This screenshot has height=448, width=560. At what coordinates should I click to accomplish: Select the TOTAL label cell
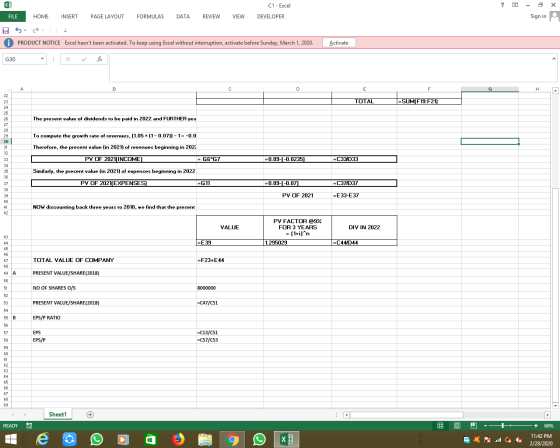(364, 101)
